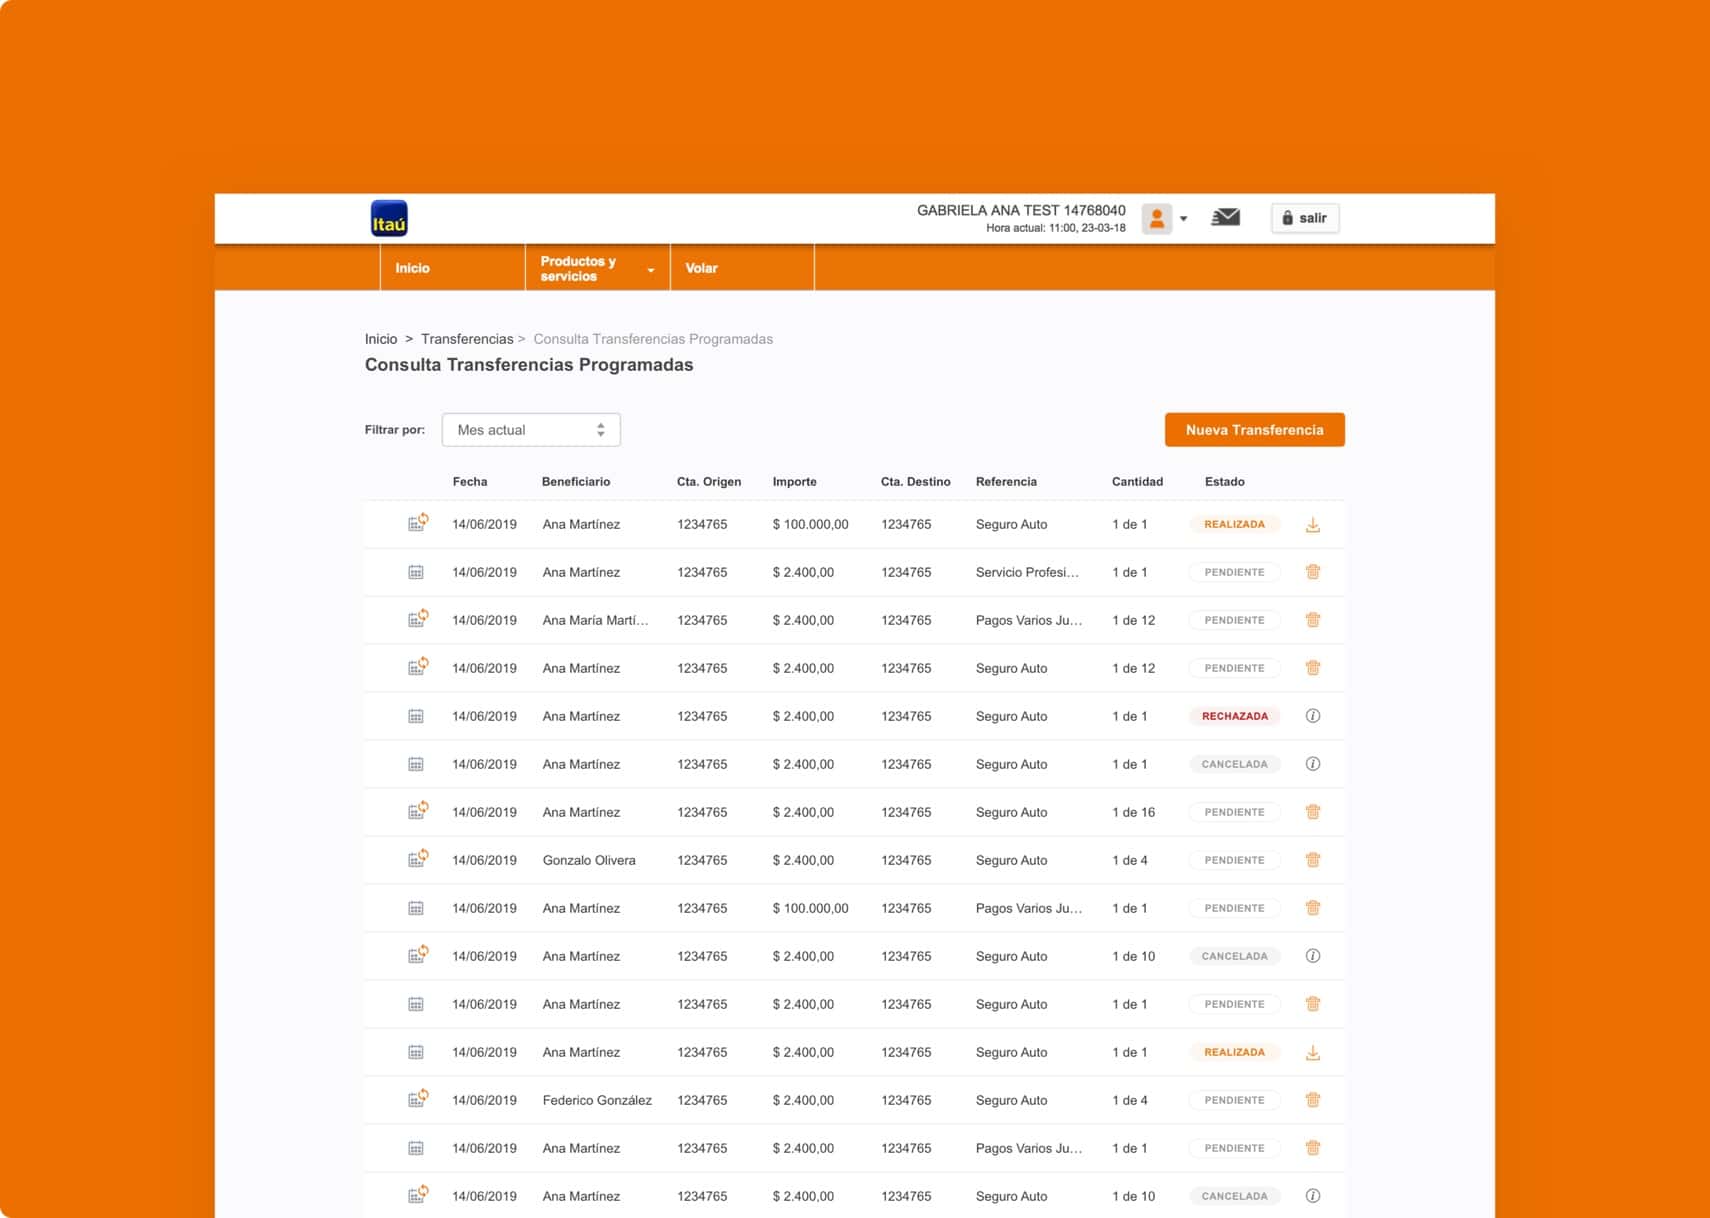View info for the cancelled 1 de 1 transfer
The width and height of the screenshot is (1710, 1218).
pyautogui.click(x=1312, y=764)
